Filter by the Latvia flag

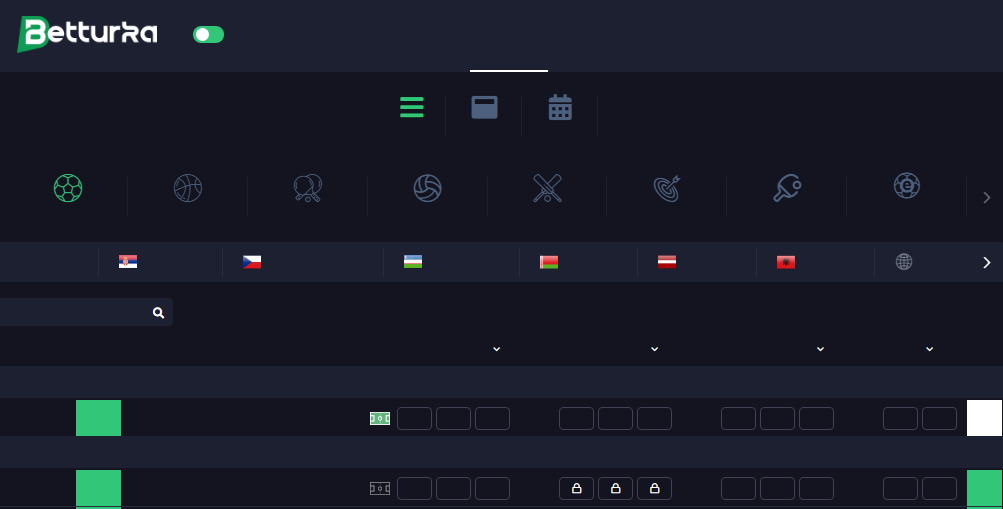(667, 262)
